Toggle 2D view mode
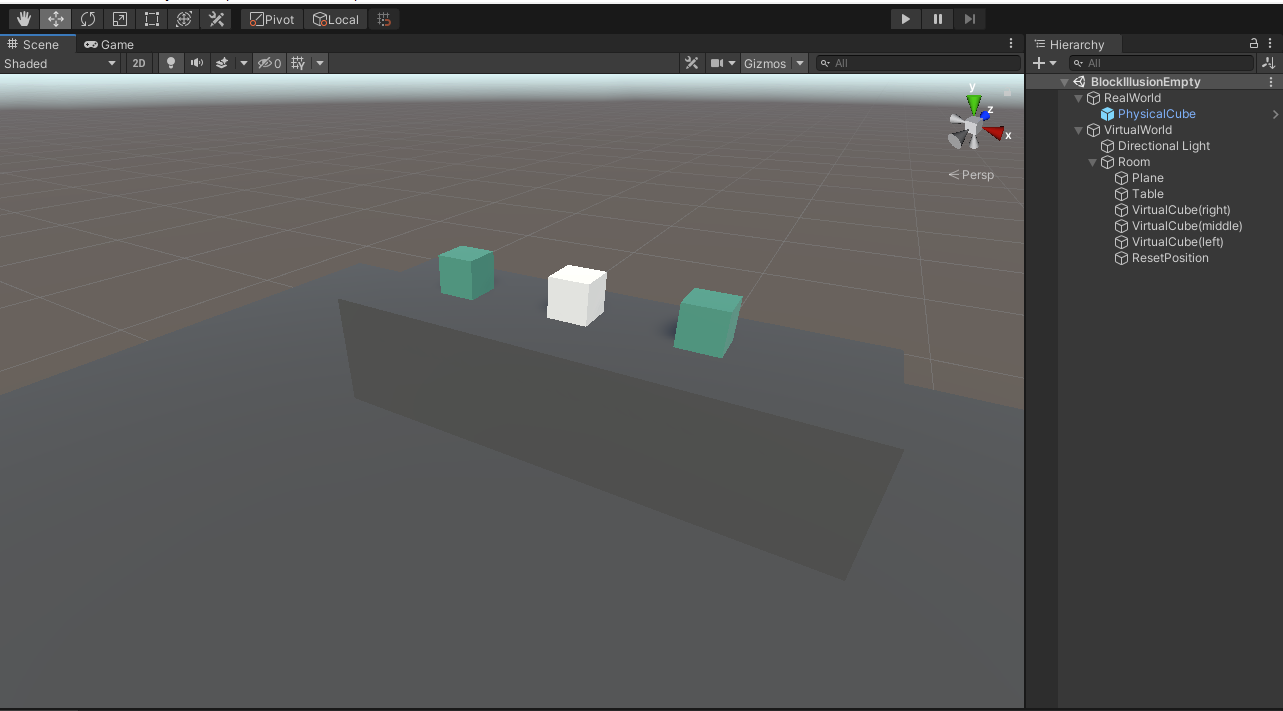Screen dimensions: 1283x711 139,63
